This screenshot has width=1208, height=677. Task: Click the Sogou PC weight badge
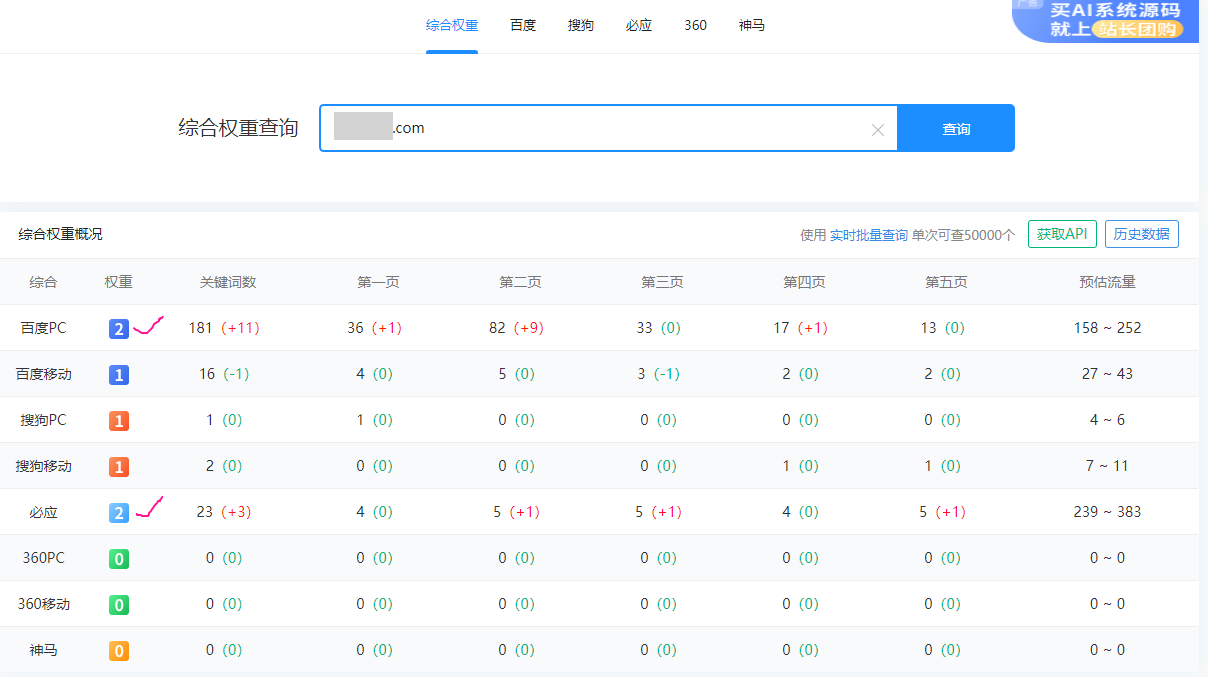(x=119, y=421)
